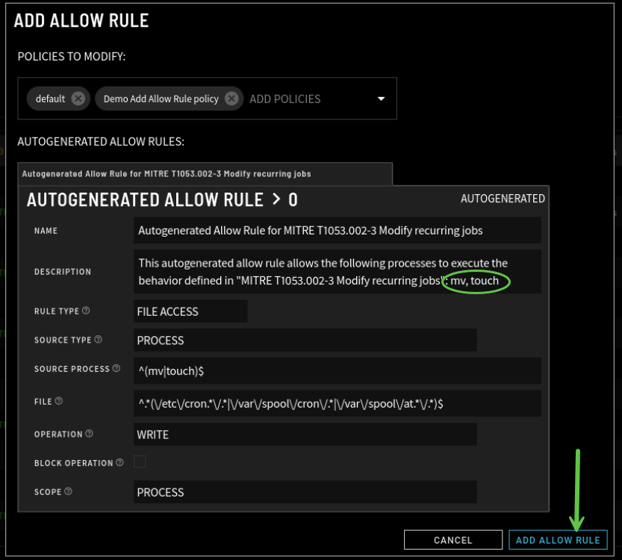Click the default policy chip label
Screen dimensions: 622x560
pos(50,99)
